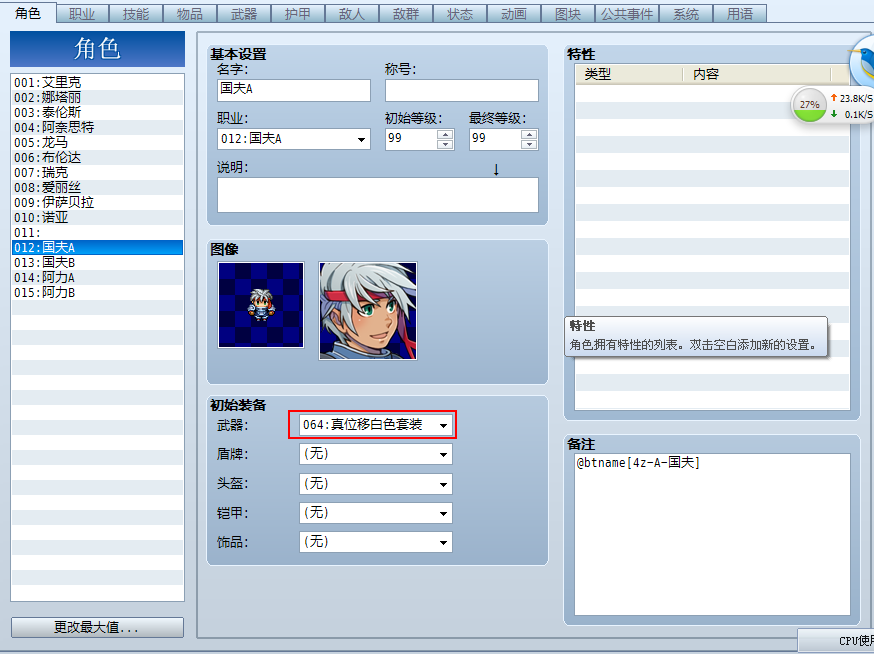Image resolution: width=874 pixels, height=654 pixels.
Task: Select actor 014:阿力A
Action: (x=98, y=278)
